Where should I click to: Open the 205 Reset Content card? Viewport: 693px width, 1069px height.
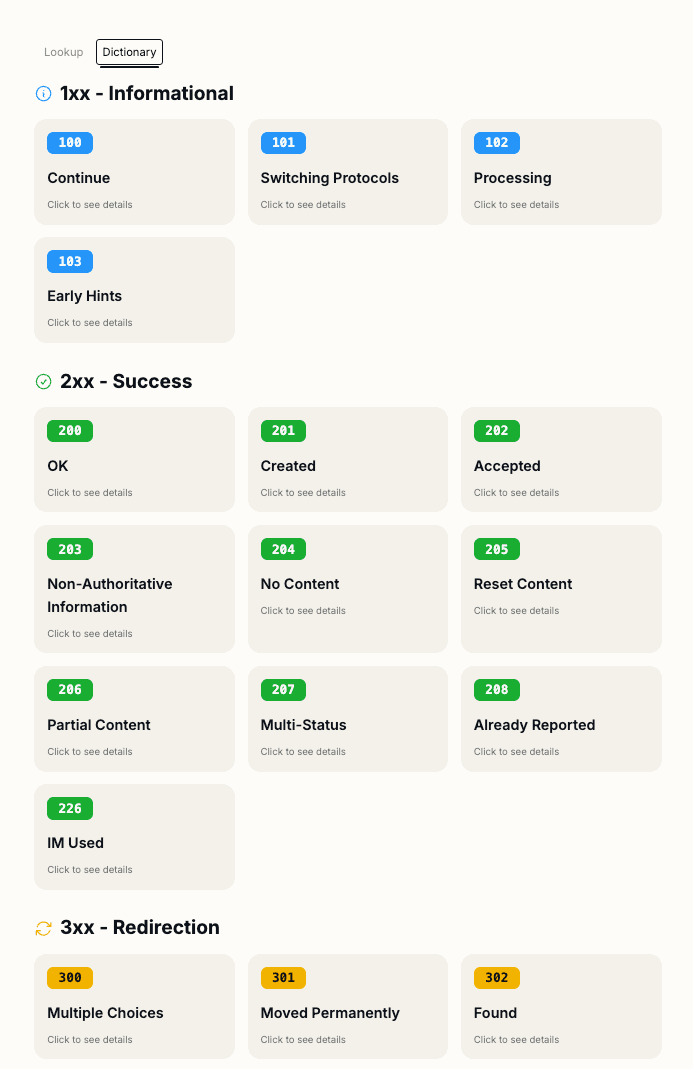point(561,588)
